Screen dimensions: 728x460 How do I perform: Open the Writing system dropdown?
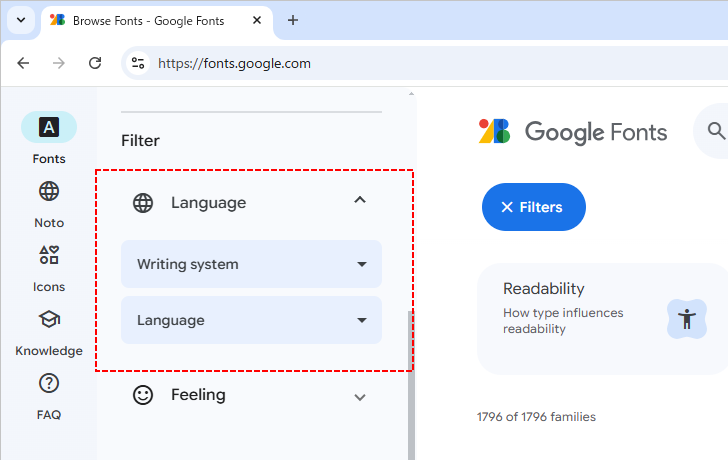251,265
